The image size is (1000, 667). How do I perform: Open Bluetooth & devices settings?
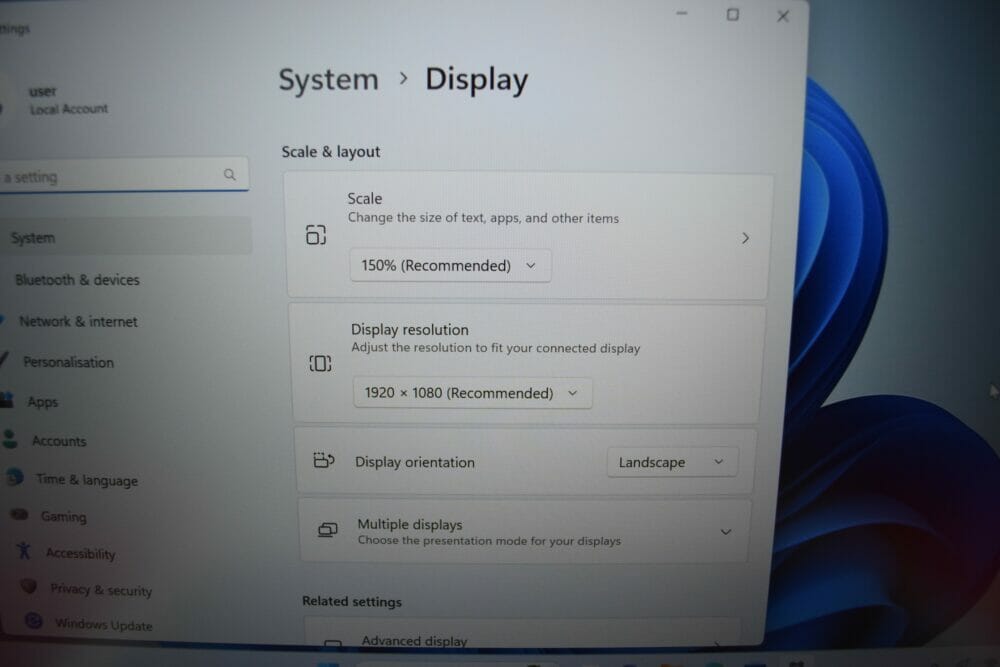click(x=77, y=280)
